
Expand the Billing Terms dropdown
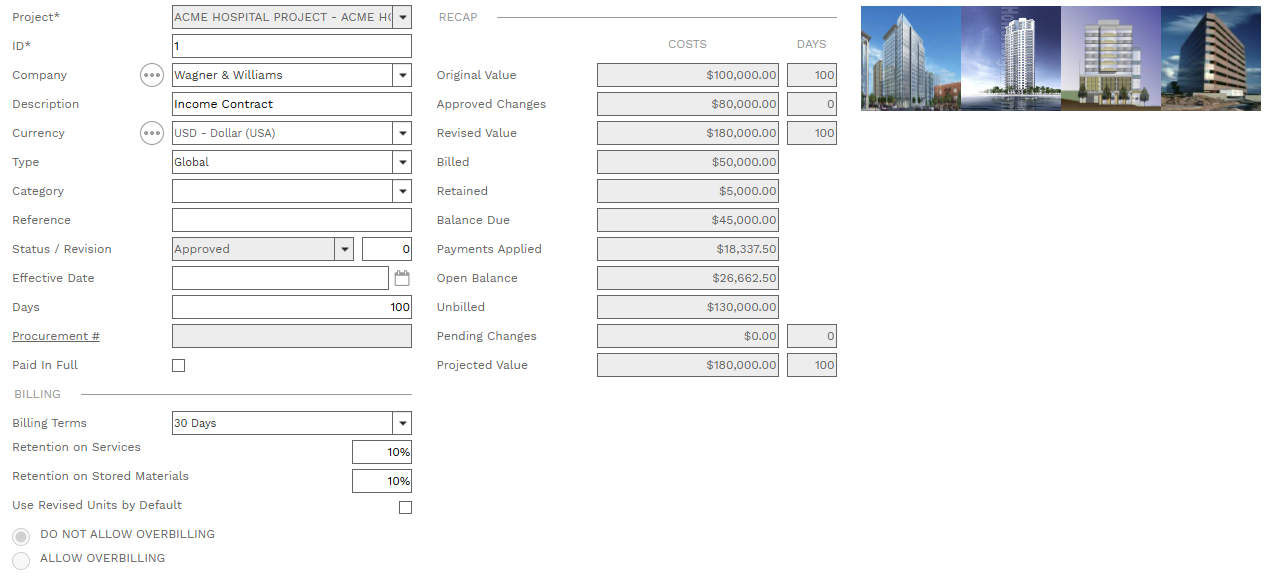coord(402,423)
